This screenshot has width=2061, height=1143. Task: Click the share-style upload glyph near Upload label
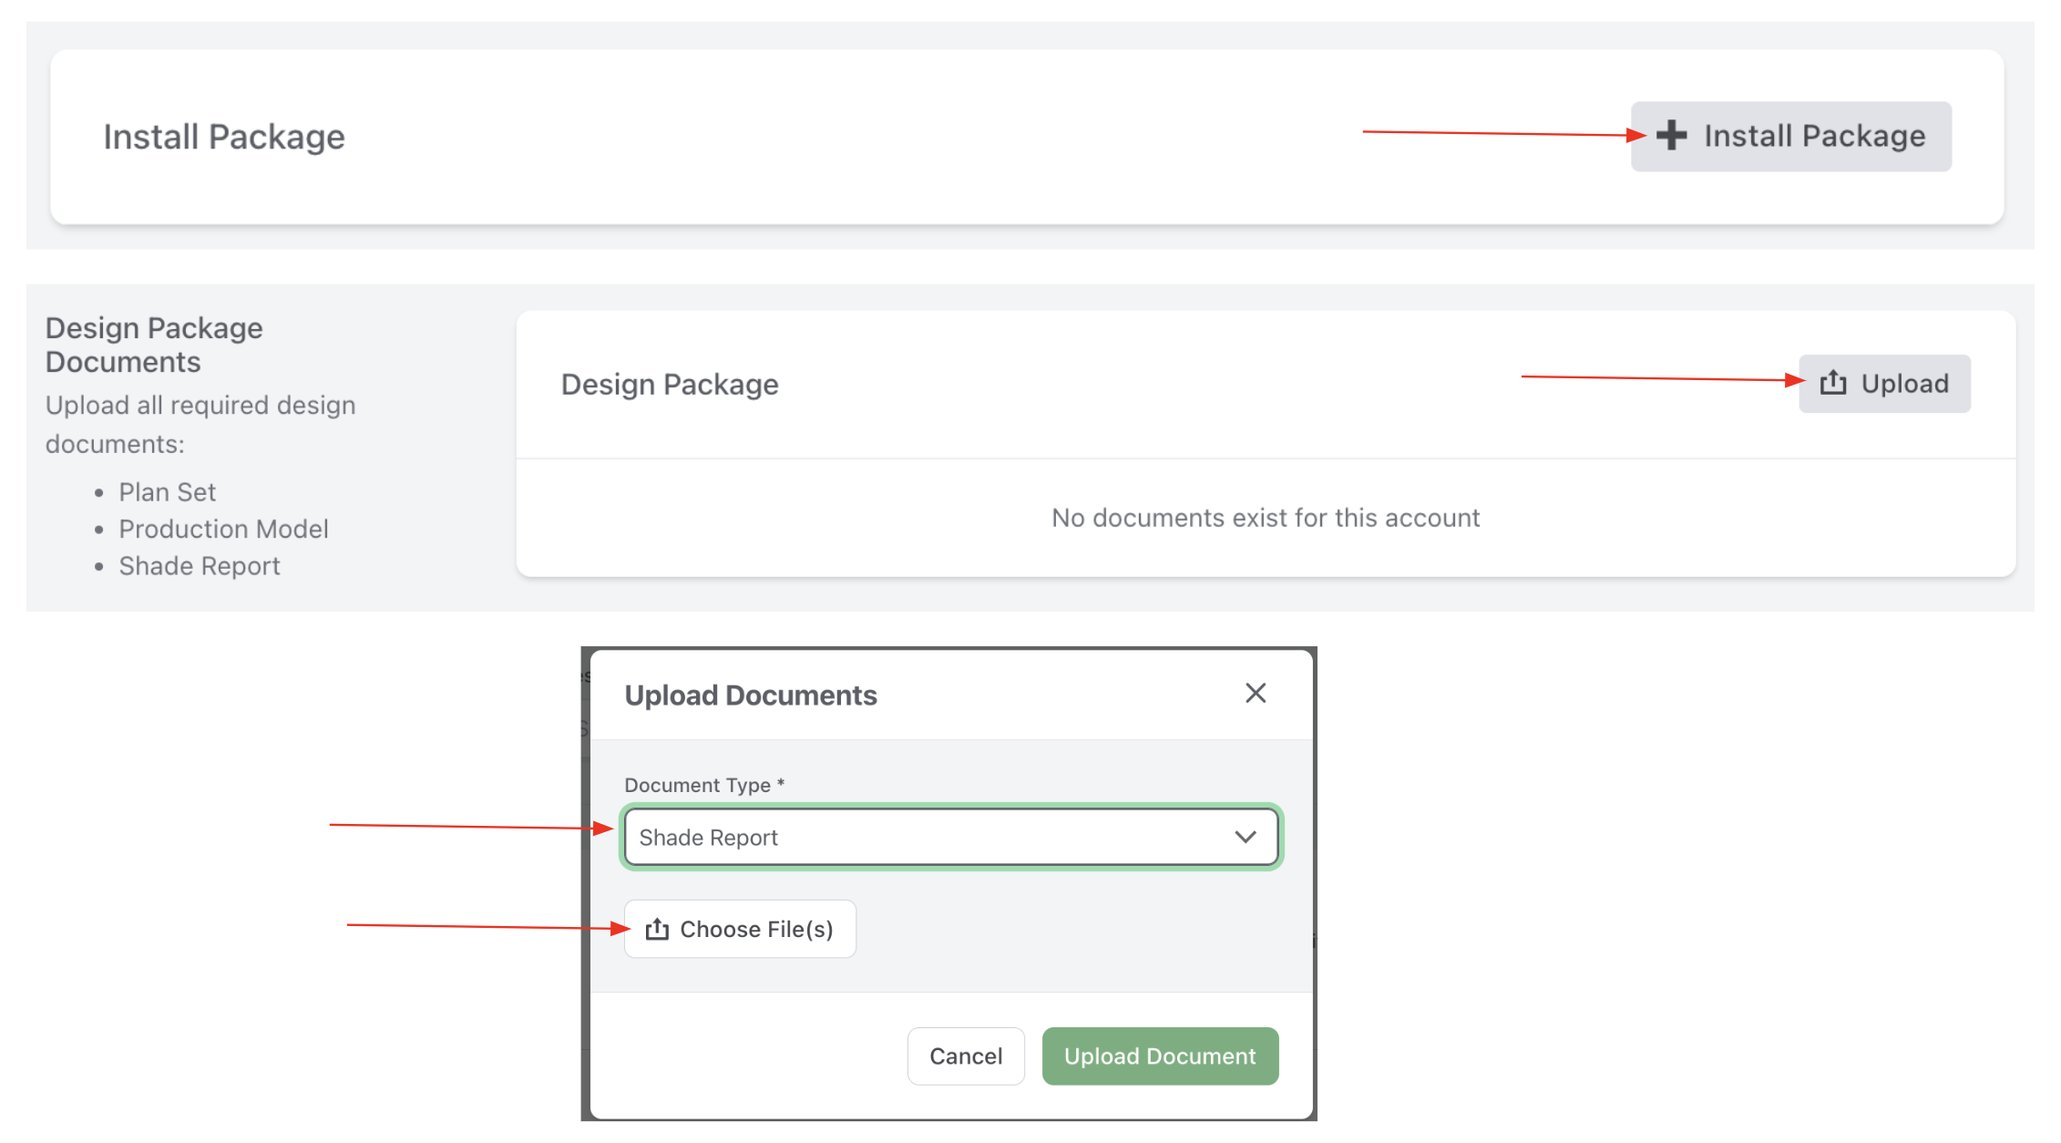[1833, 383]
